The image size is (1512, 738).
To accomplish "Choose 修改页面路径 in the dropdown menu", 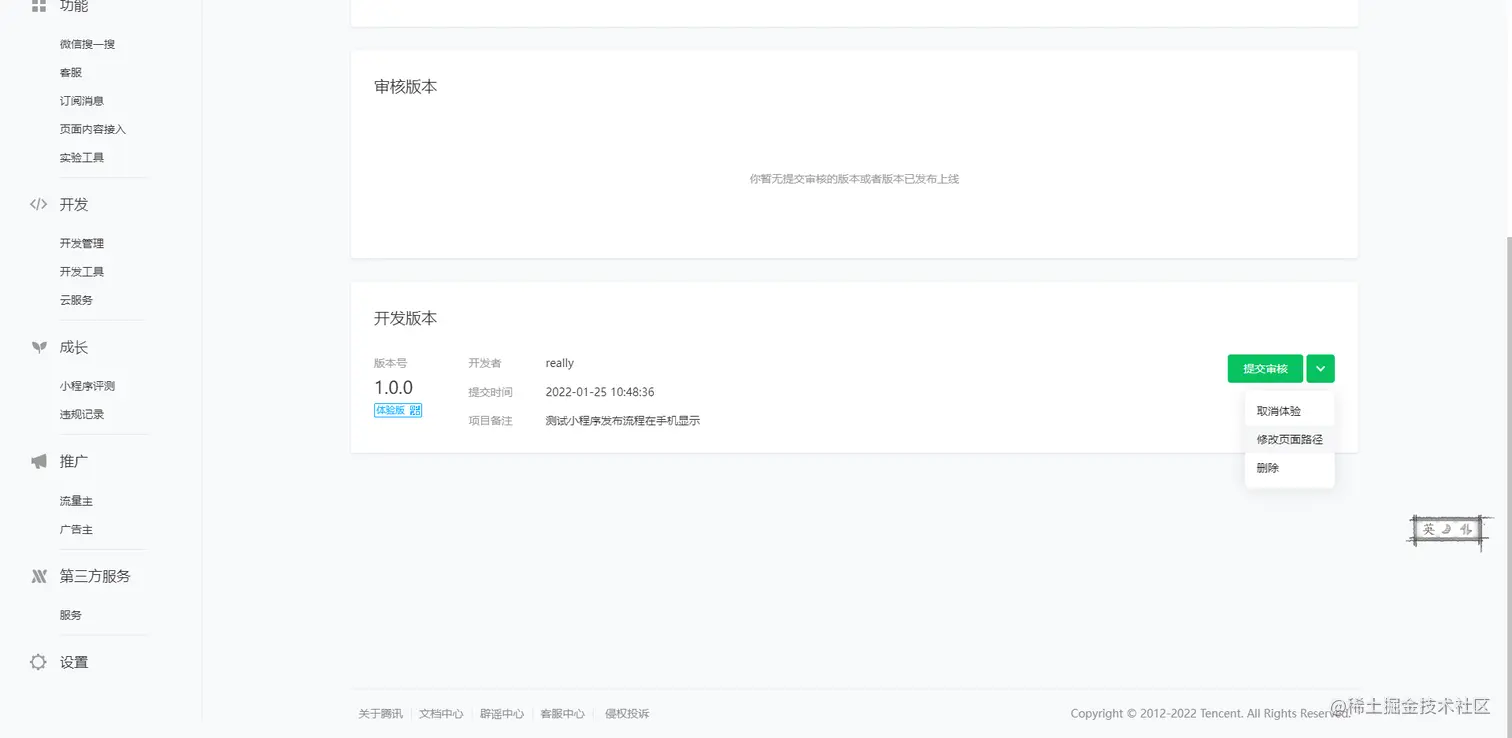I will (x=1289, y=439).
